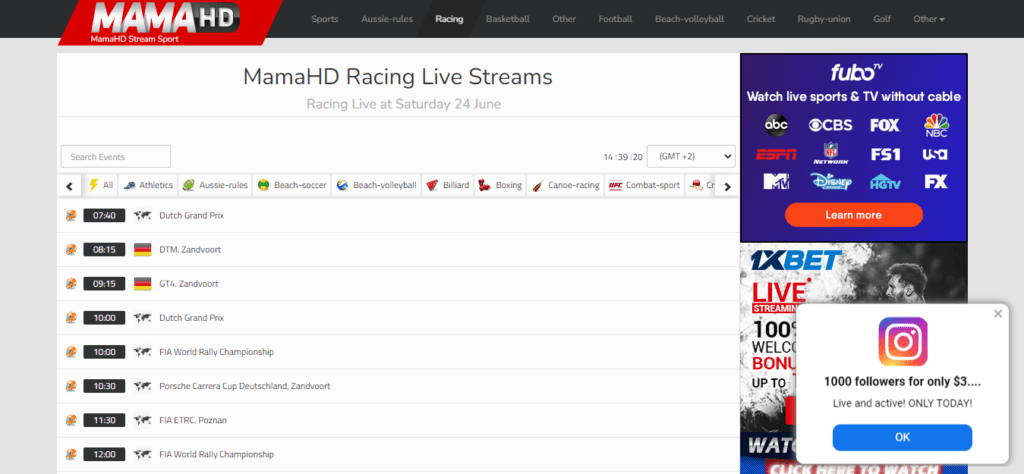Open the Sports menu item

[325, 19]
